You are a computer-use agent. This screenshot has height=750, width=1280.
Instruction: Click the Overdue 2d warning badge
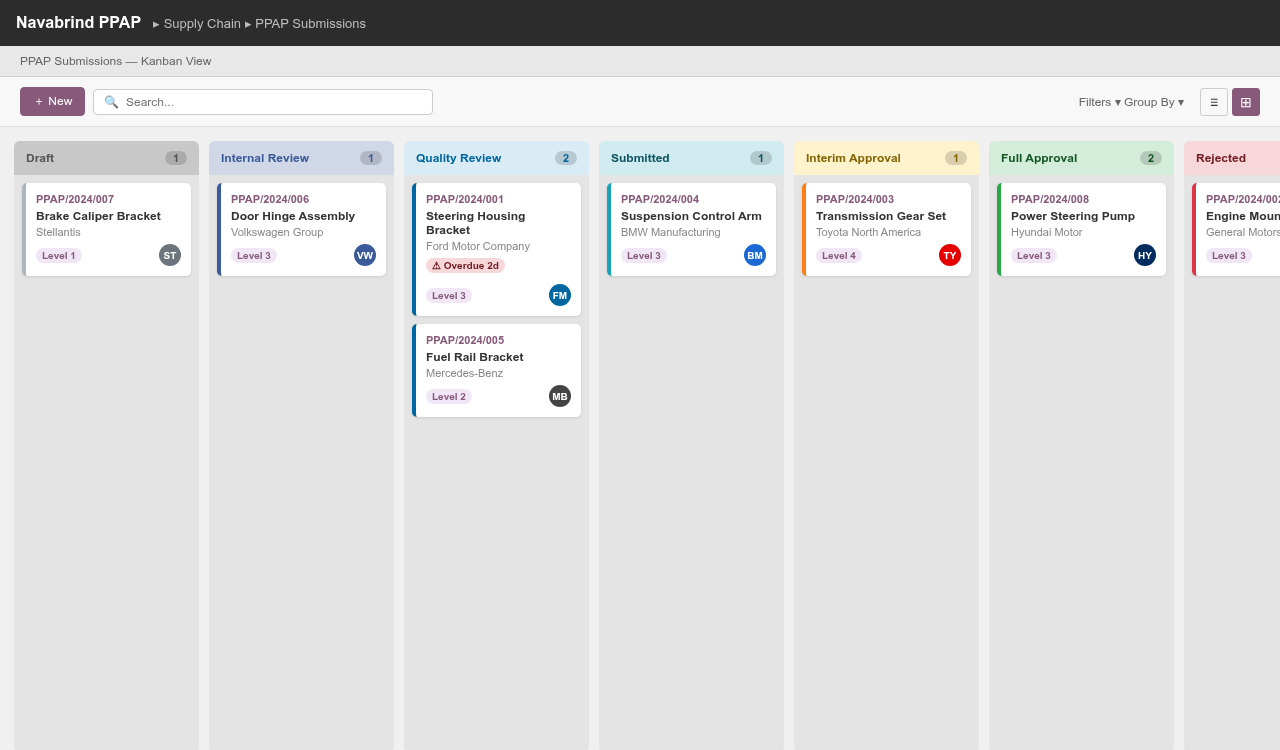(x=466, y=265)
